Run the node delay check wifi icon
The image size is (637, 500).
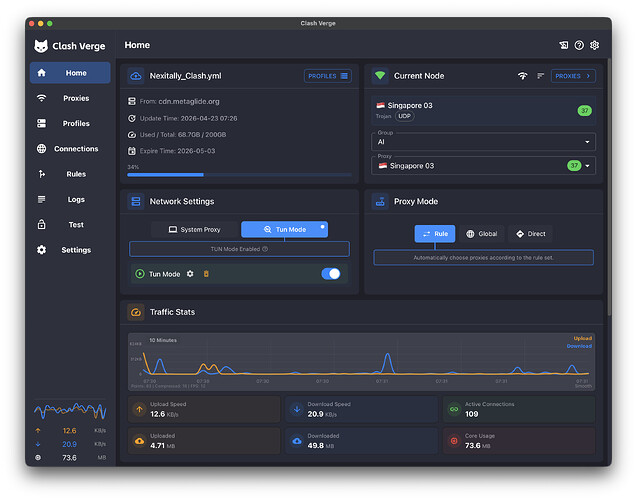click(x=522, y=76)
